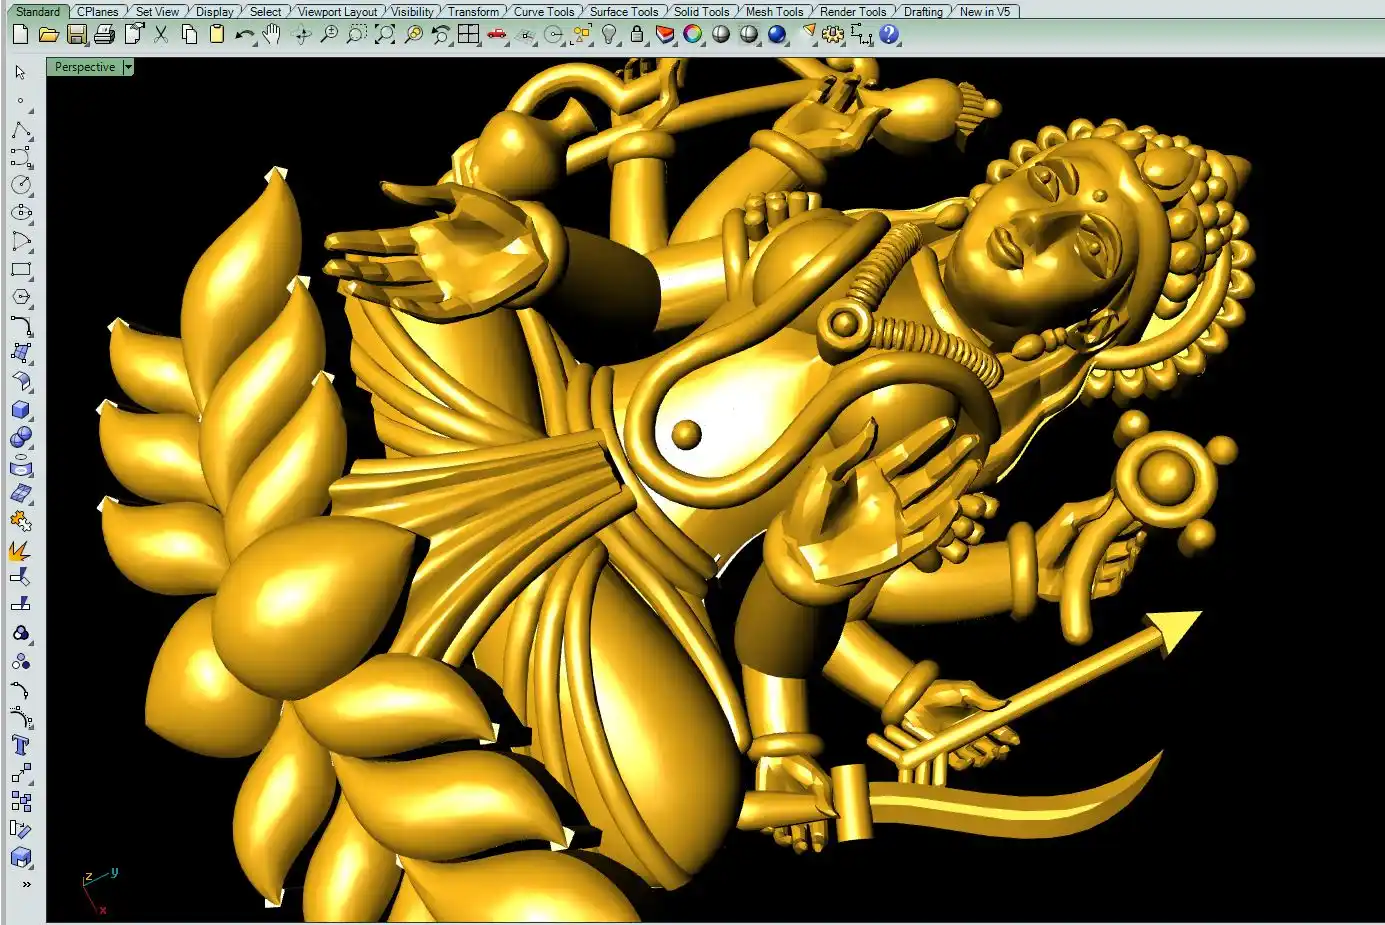
Task: Open the Help question mark icon
Action: coord(889,35)
